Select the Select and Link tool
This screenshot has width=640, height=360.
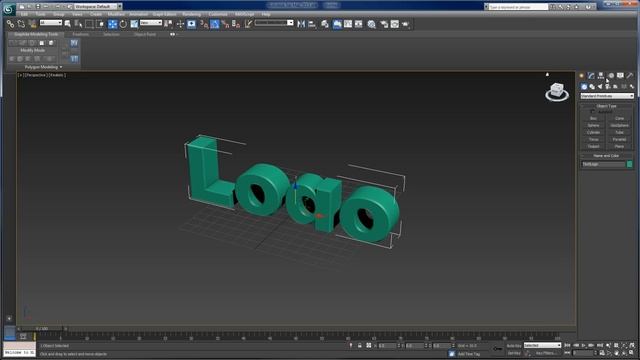tap(10, 24)
